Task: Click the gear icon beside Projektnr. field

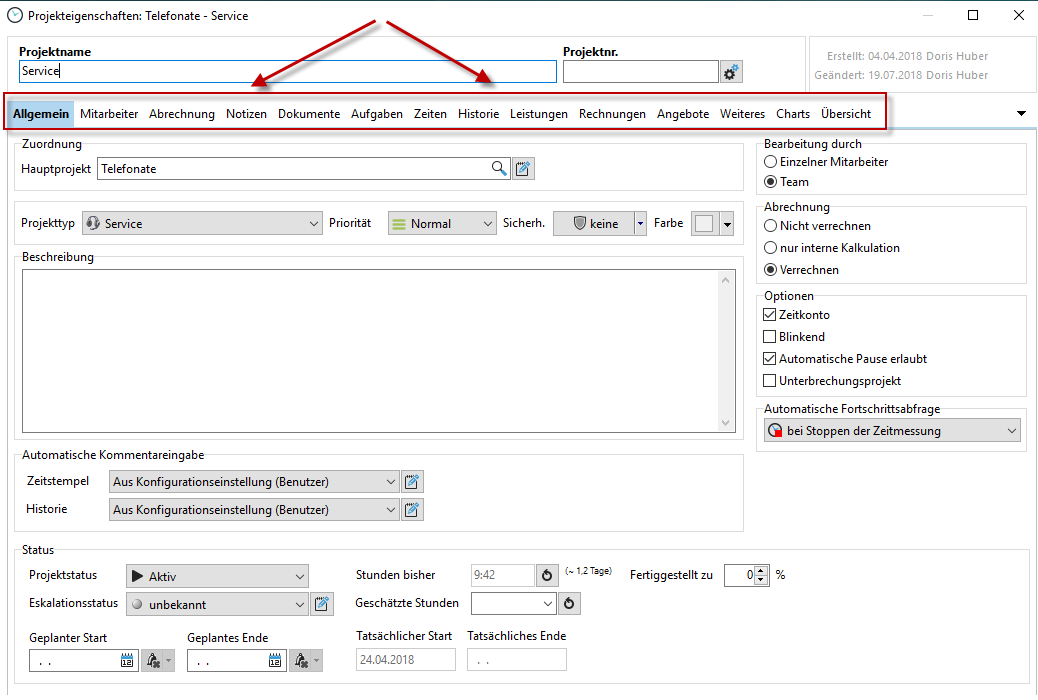Action: point(731,72)
